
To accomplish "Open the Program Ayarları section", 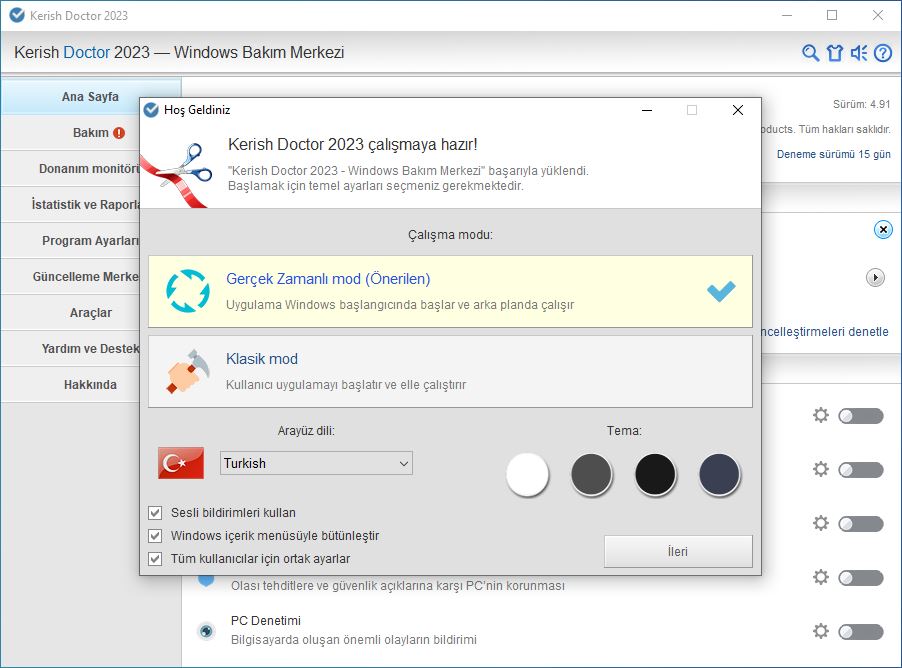I will click(70, 241).
